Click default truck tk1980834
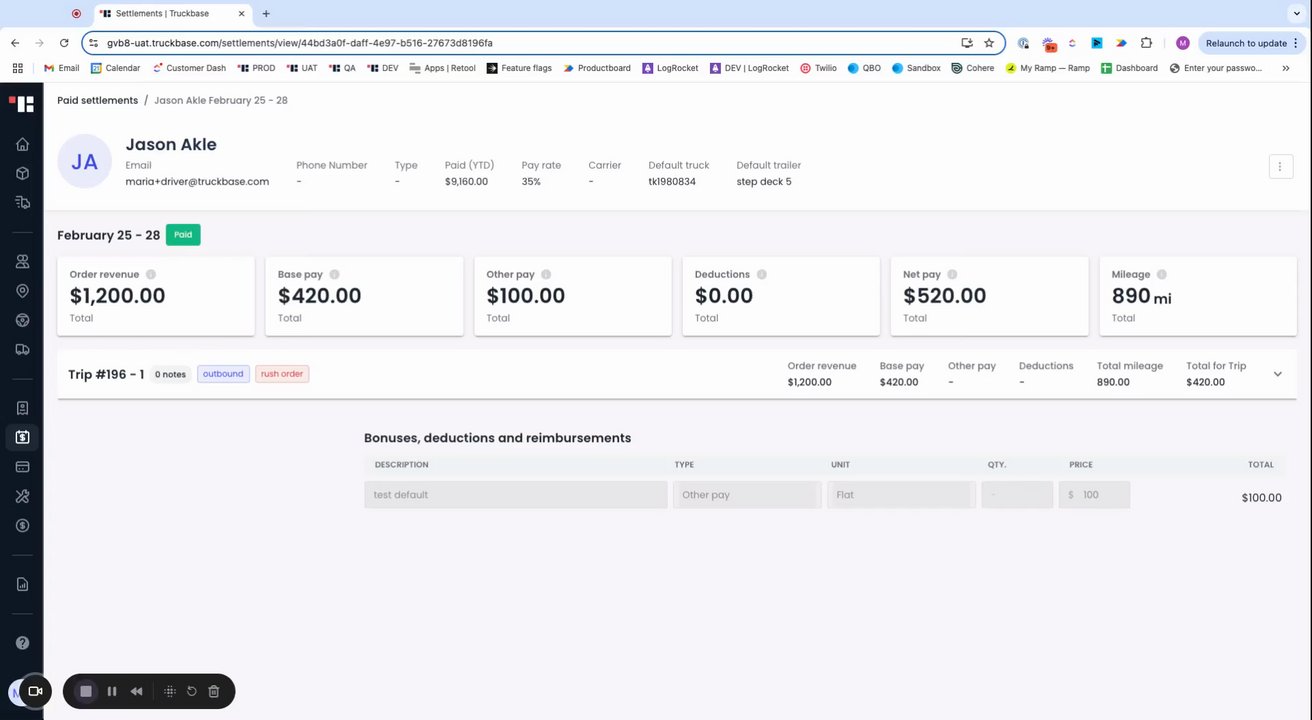Viewport: 1312px width, 720px height. pos(672,182)
